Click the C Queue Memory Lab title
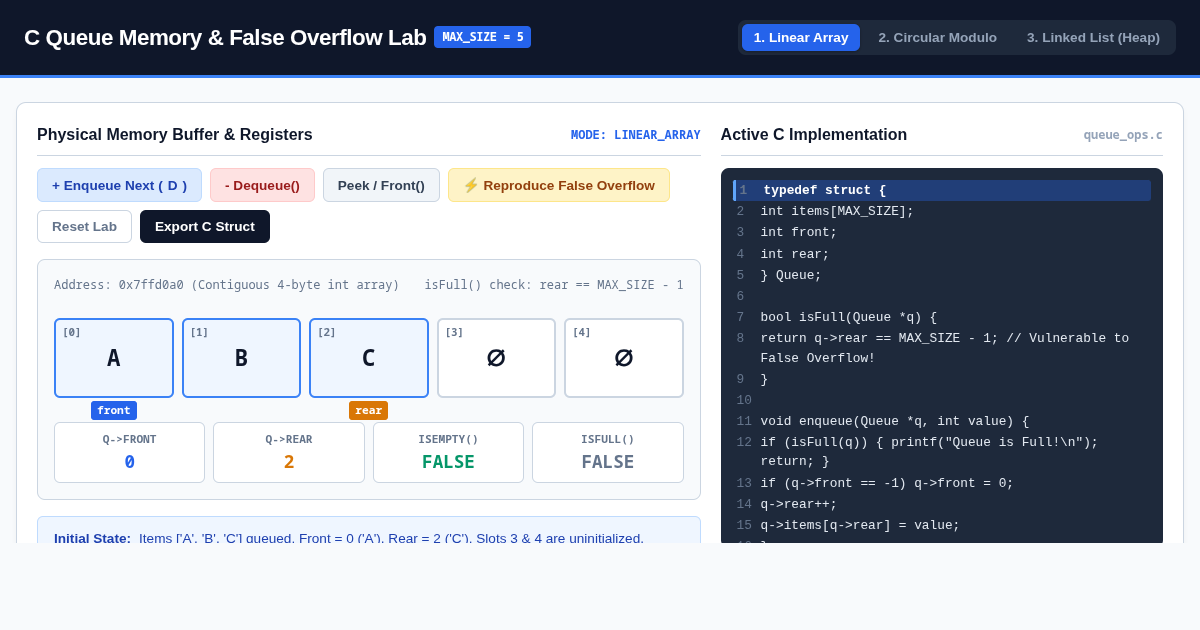The image size is (1200, 630). [225, 38]
